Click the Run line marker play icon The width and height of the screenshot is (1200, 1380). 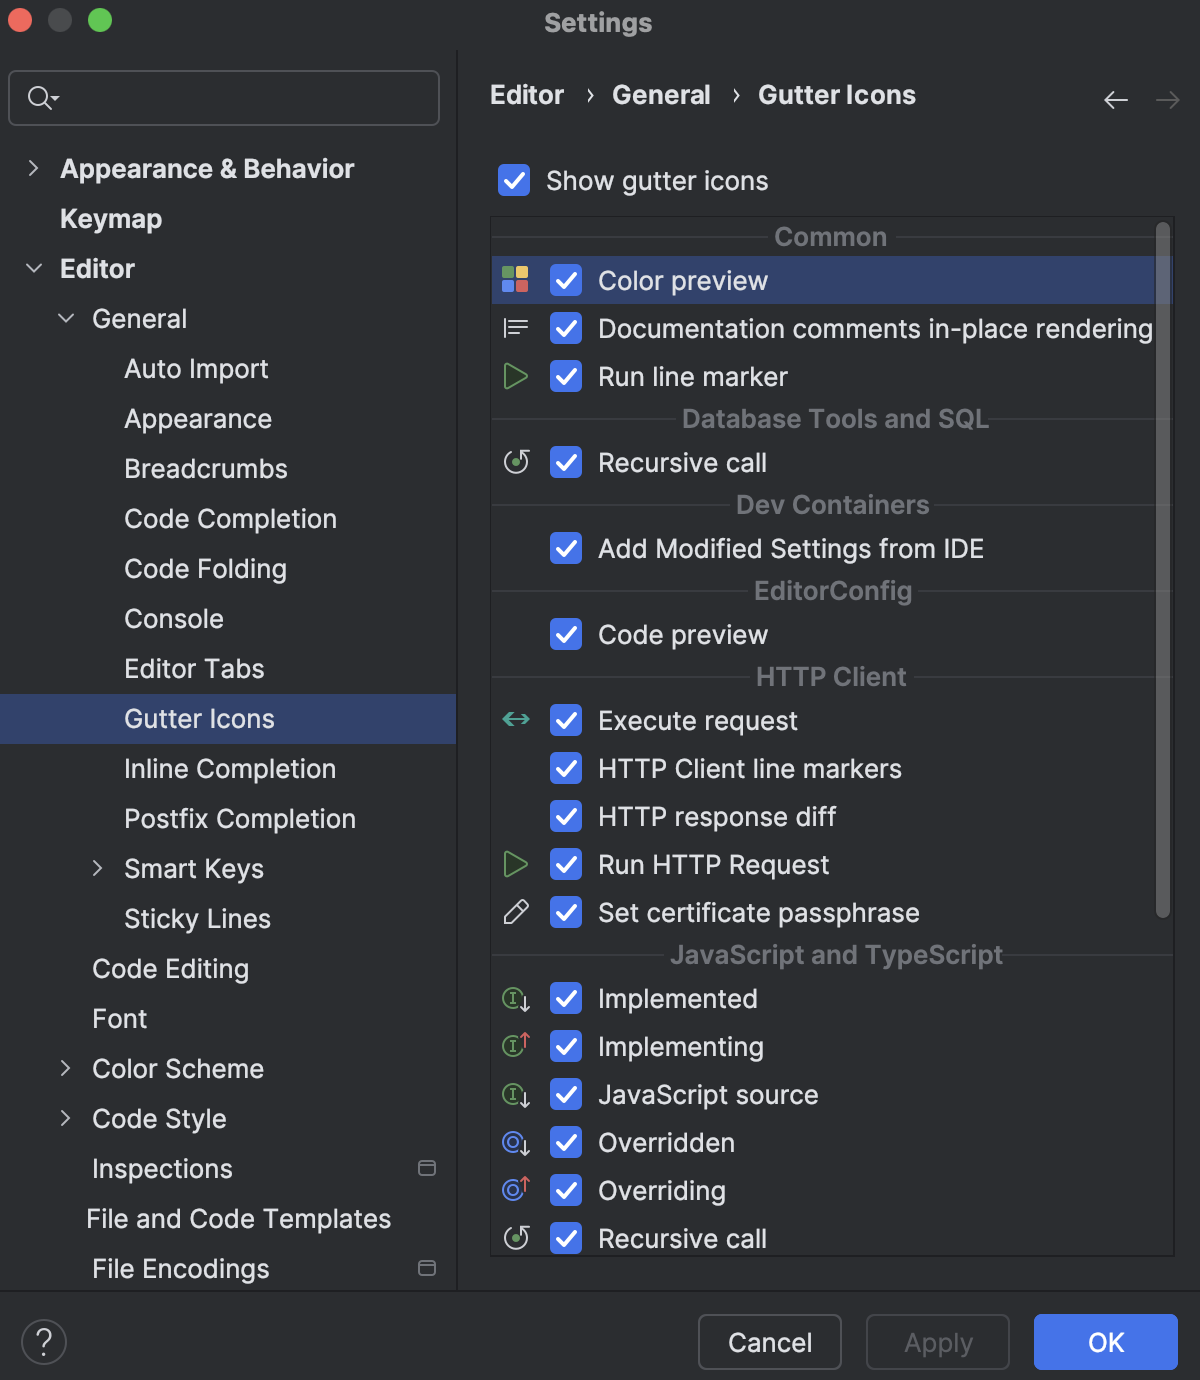pos(515,376)
